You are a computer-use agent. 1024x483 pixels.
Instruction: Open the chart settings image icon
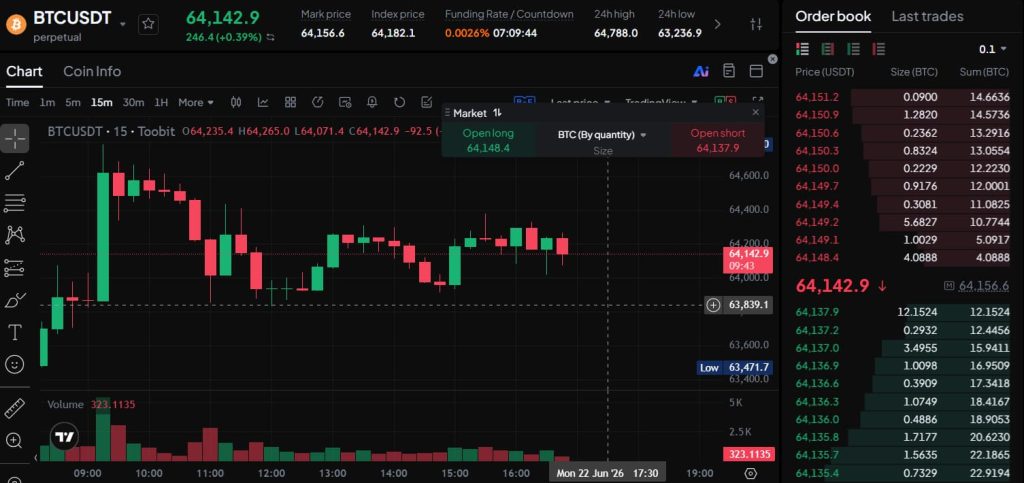pyautogui.click(x=345, y=102)
